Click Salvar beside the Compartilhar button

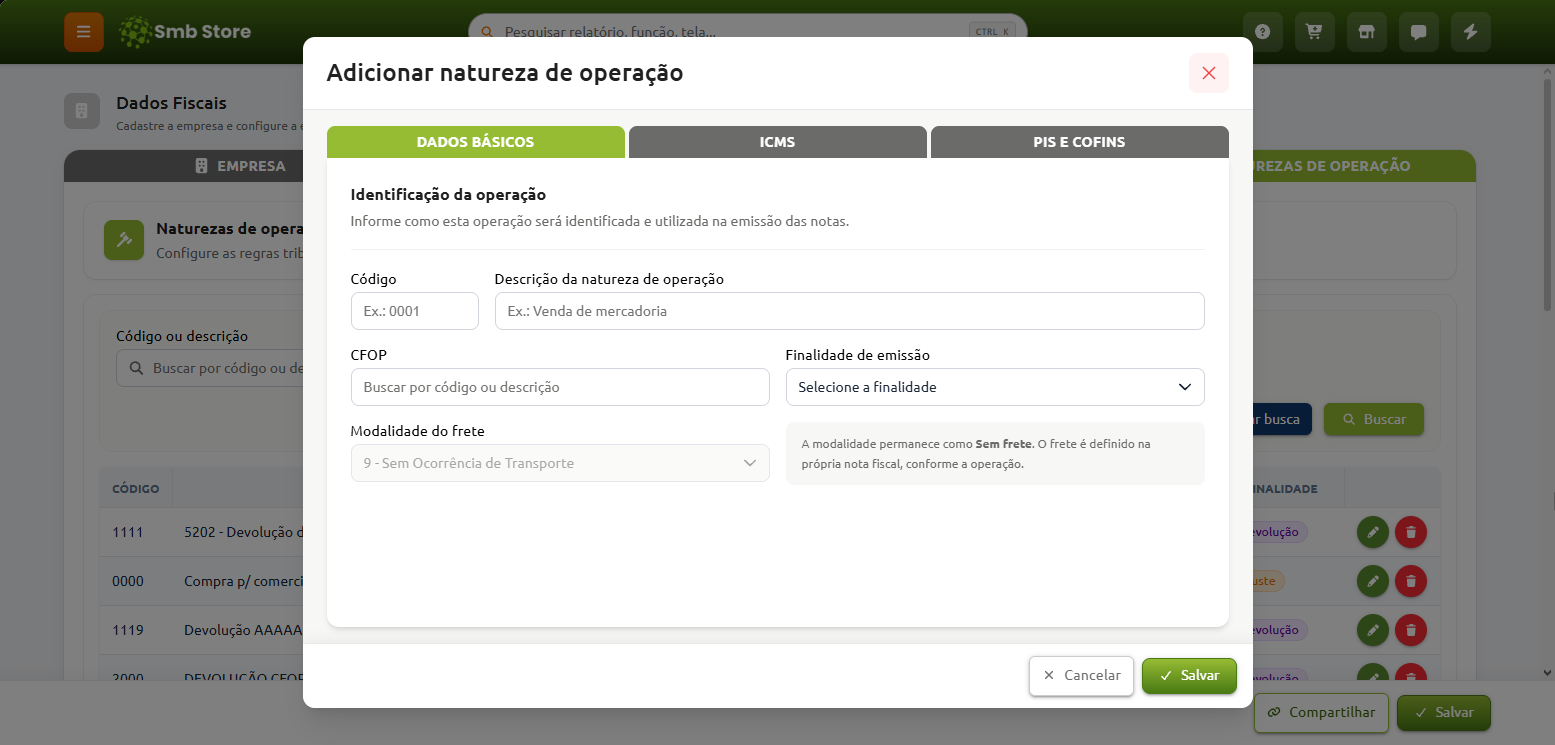click(x=1443, y=713)
